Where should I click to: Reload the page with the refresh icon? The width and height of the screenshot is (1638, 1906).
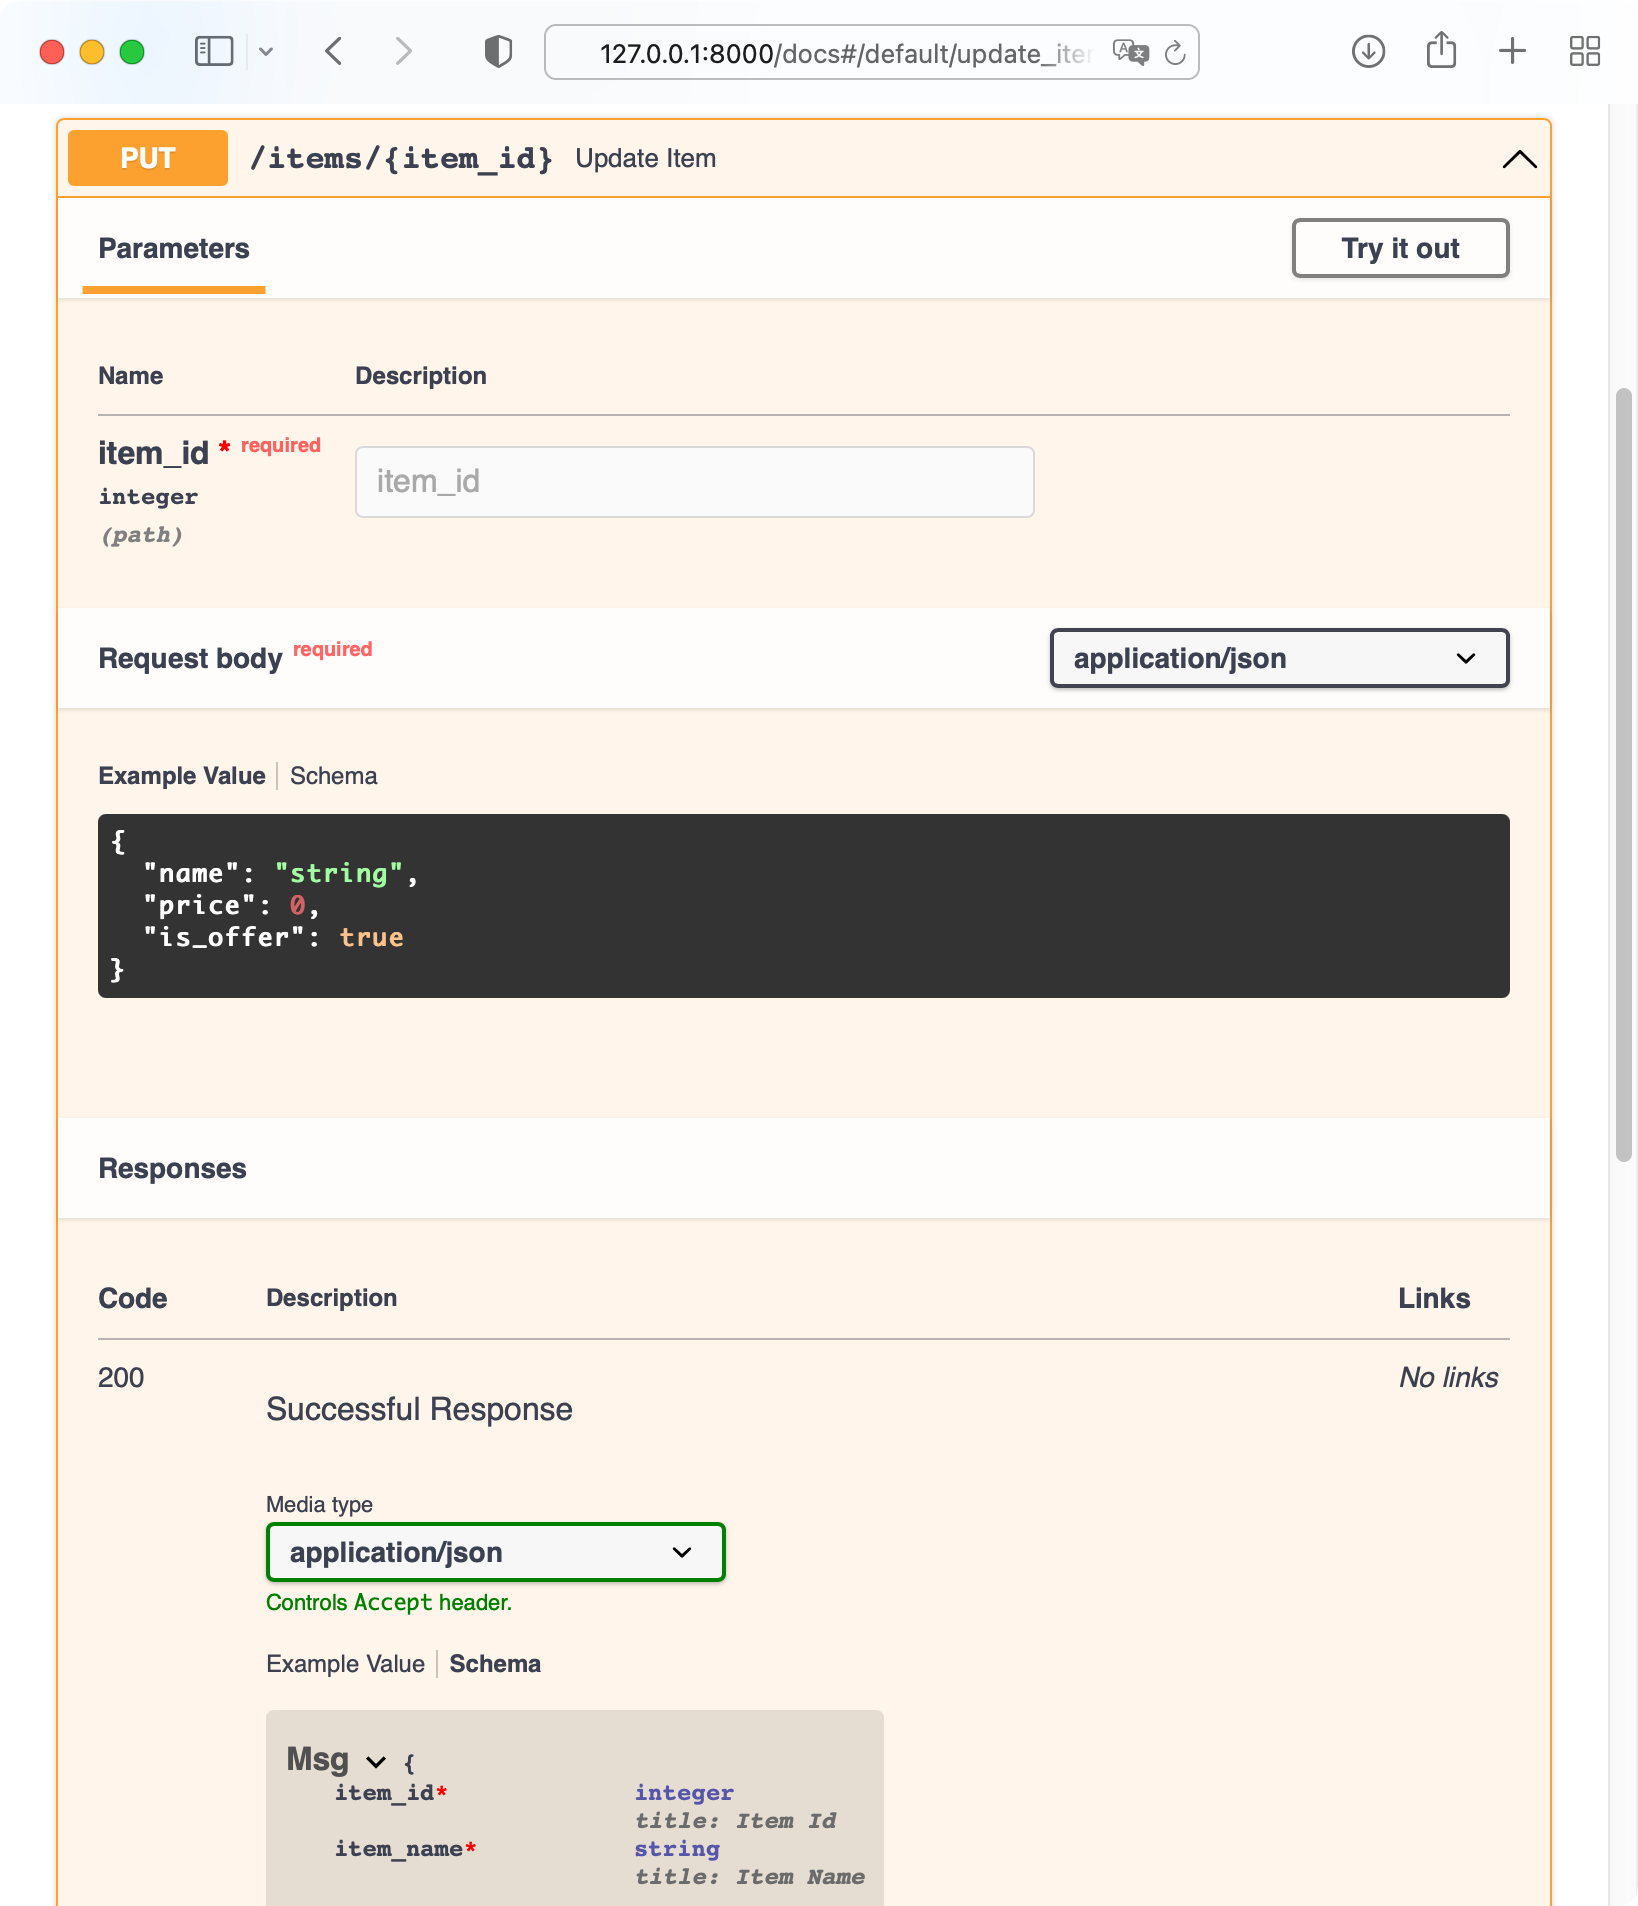[1176, 53]
